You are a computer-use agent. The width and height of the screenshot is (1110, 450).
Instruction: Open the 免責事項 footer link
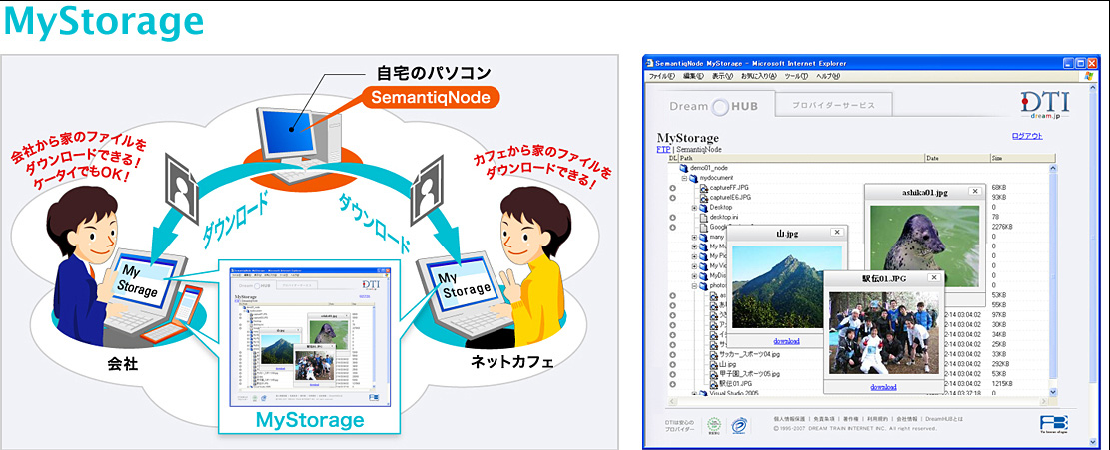(x=824, y=419)
